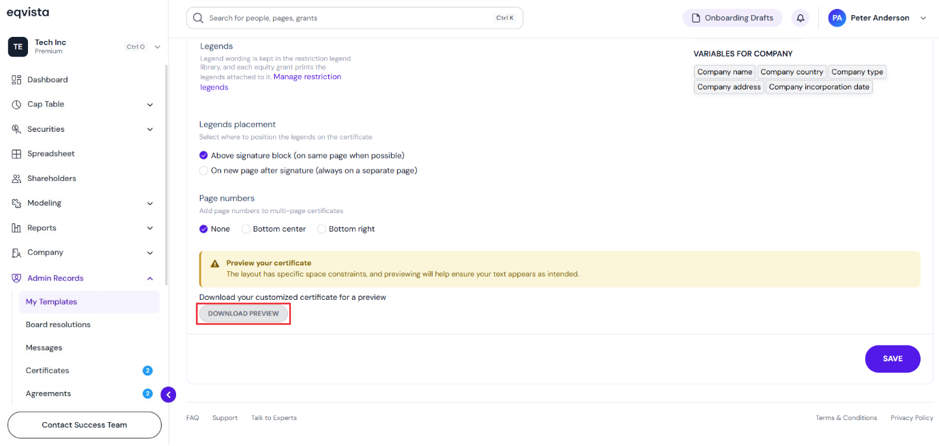Open the notifications bell
939x446 pixels.
[x=800, y=18]
